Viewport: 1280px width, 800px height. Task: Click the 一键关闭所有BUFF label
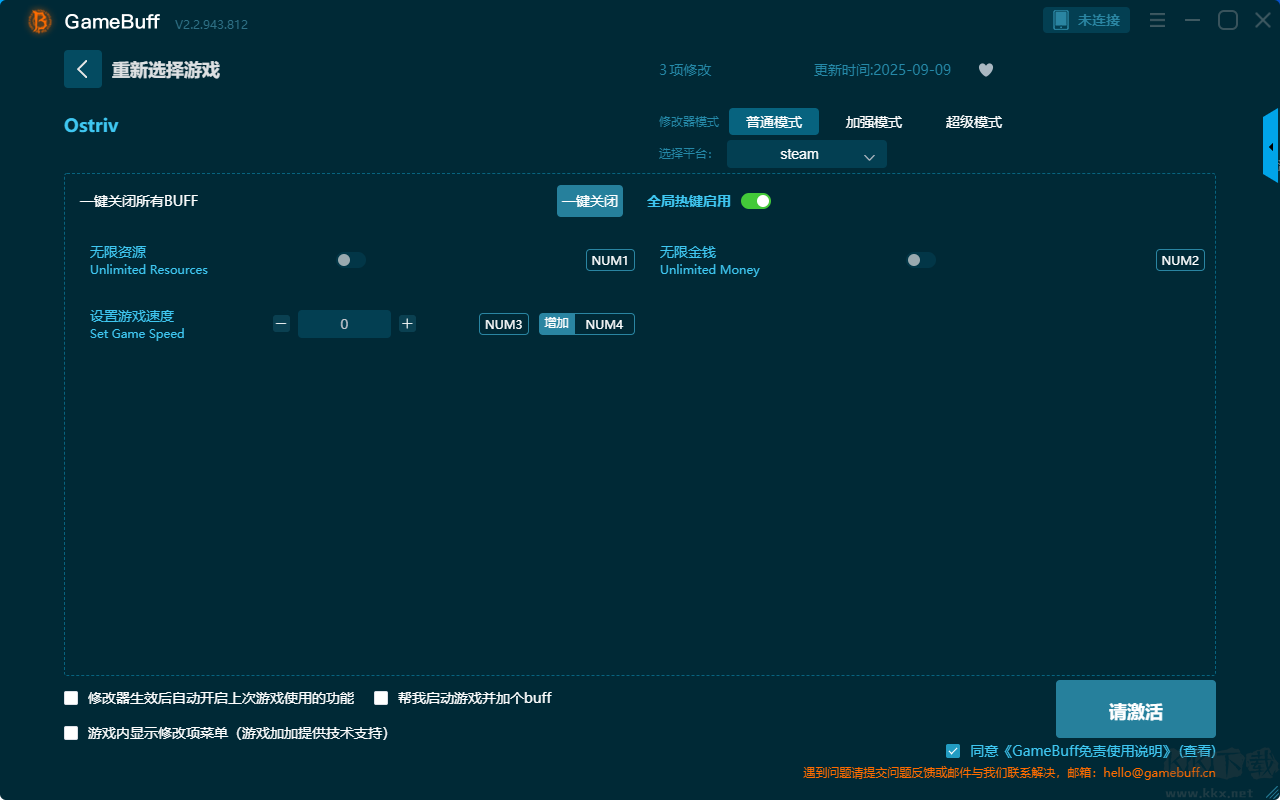139,201
